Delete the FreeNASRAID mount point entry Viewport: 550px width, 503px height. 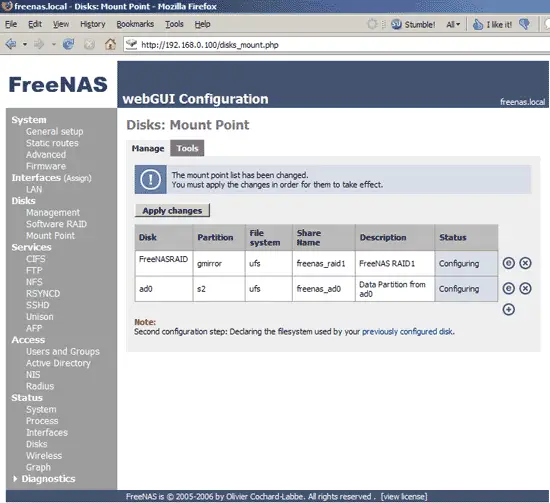coord(525,263)
